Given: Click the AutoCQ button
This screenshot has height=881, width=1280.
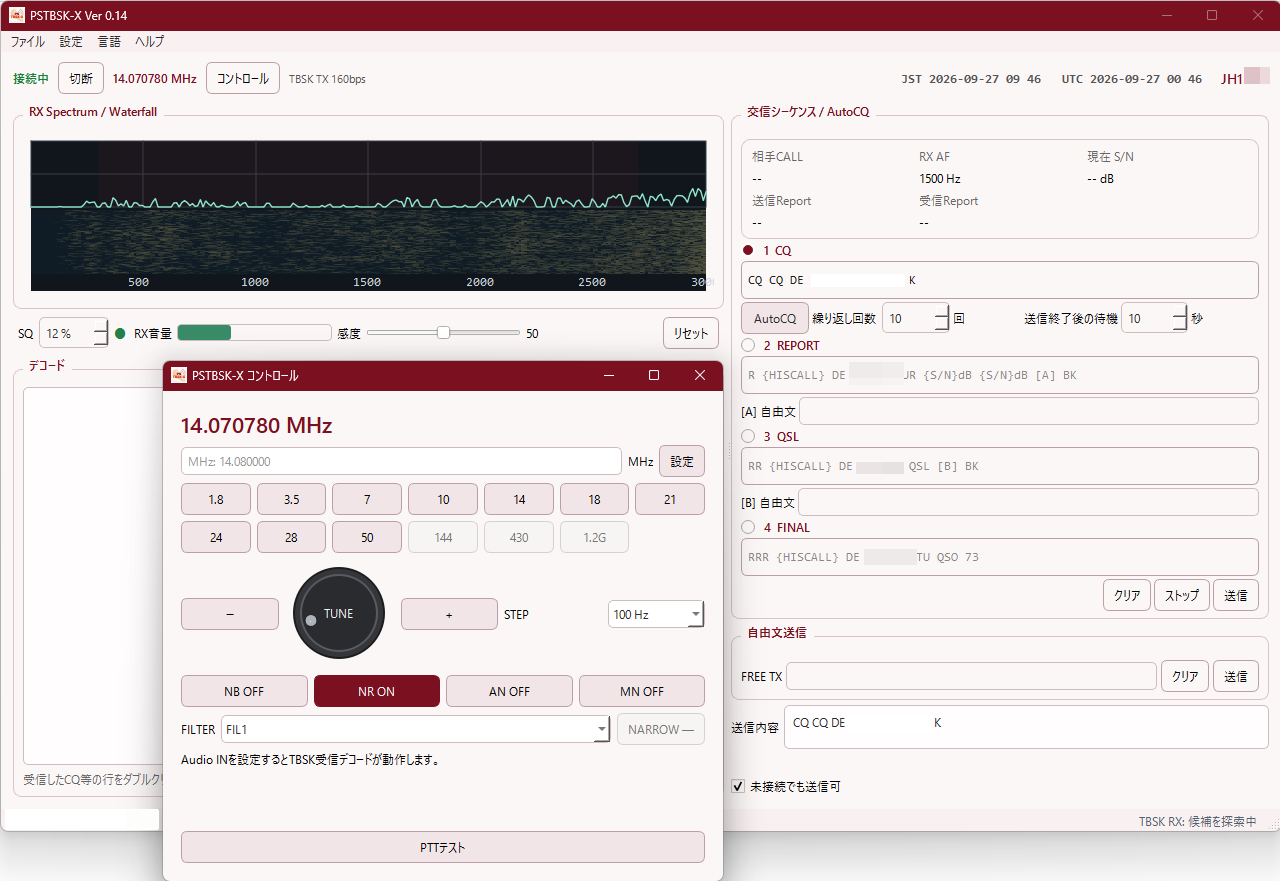Looking at the screenshot, I should click(x=775, y=318).
